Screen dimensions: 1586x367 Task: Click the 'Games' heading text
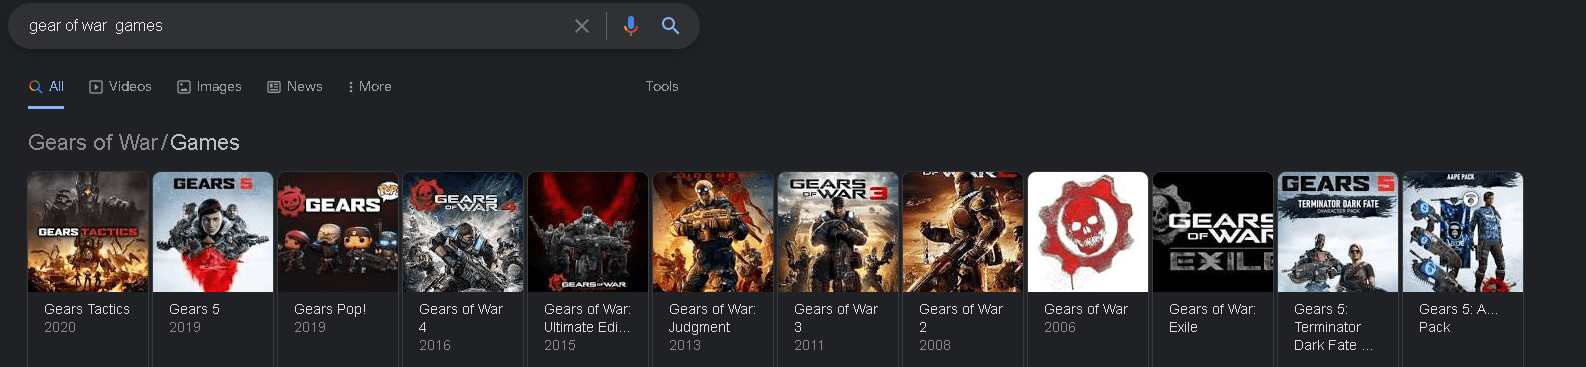205,143
